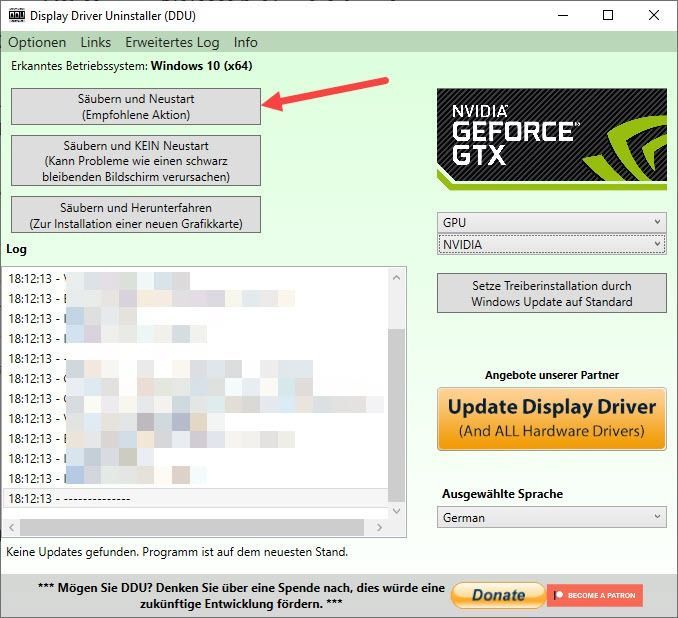Image resolution: width=678 pixels, height=618 pixels.
Task: Open the Info menu
Action: (x=246, y=42)
